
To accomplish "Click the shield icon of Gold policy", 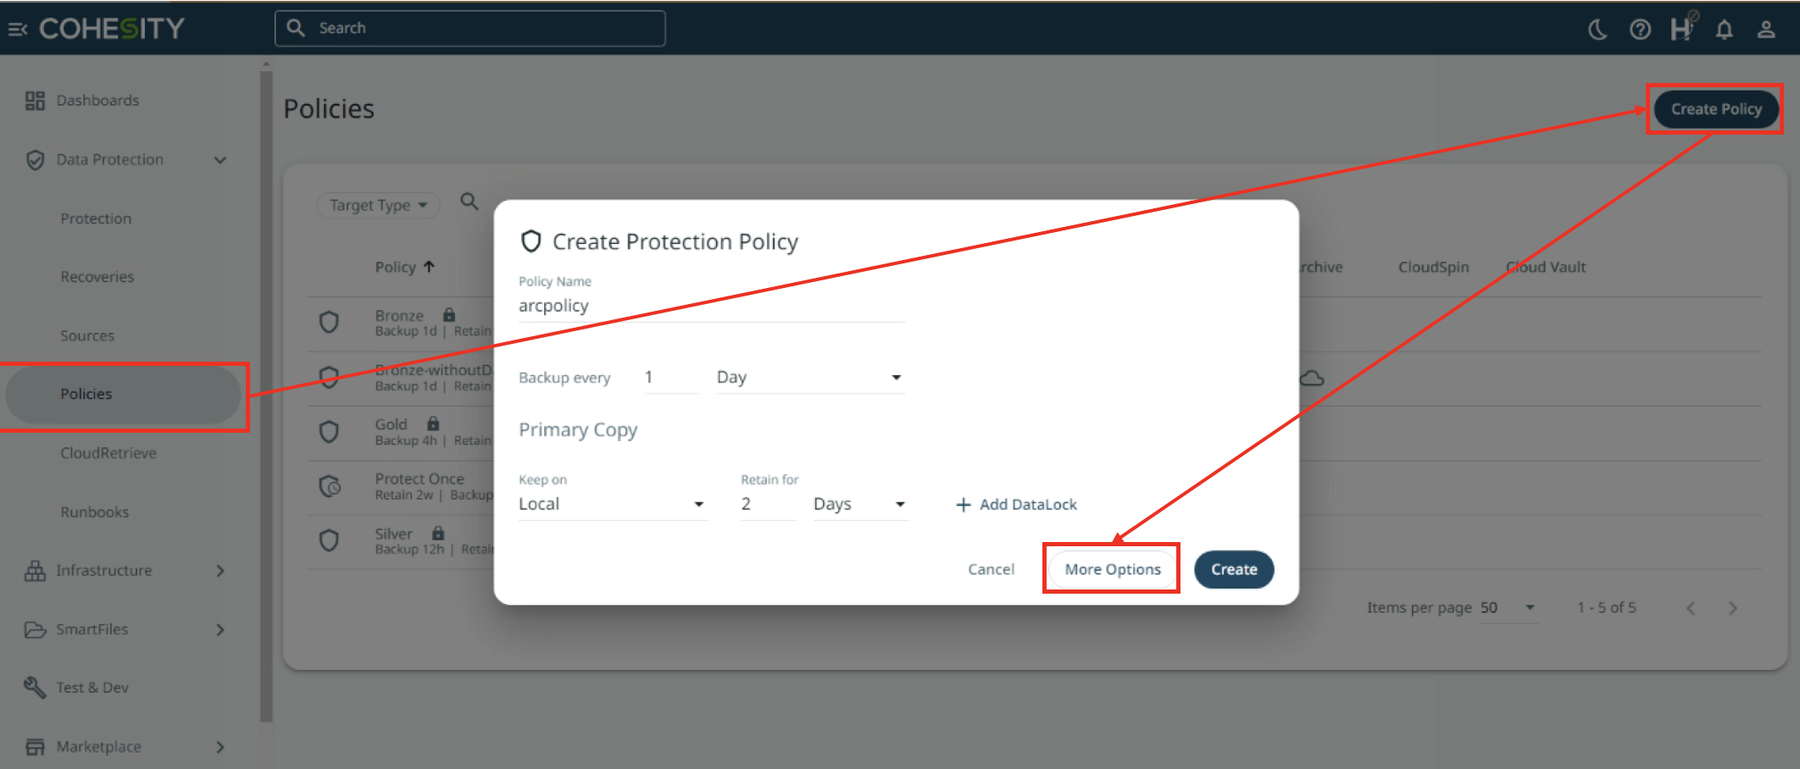I will pyautogui.click(x=329, y=432).
